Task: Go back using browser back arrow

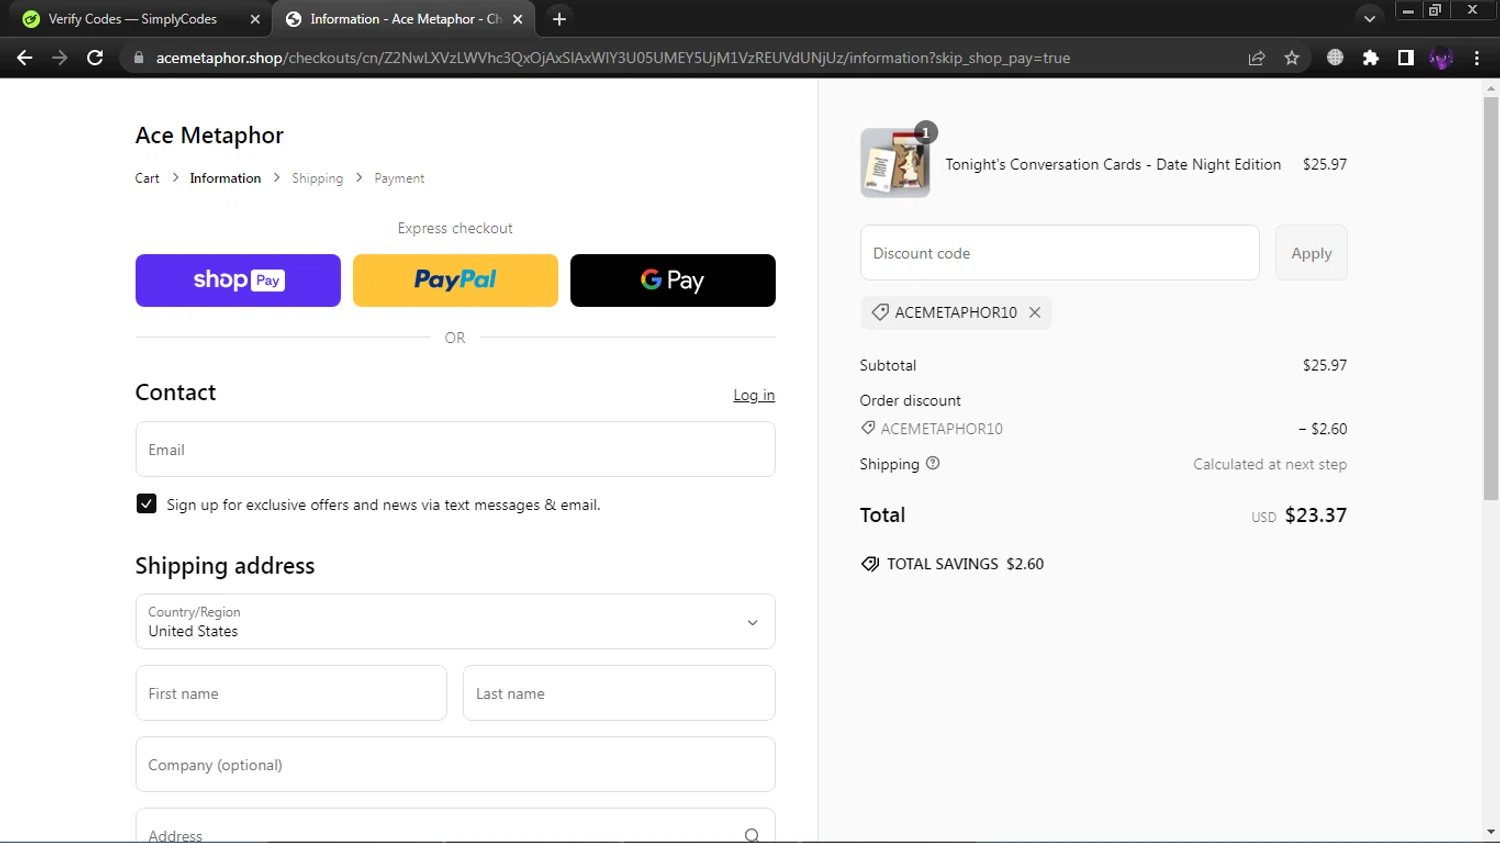Action: (x=24, y=58)
